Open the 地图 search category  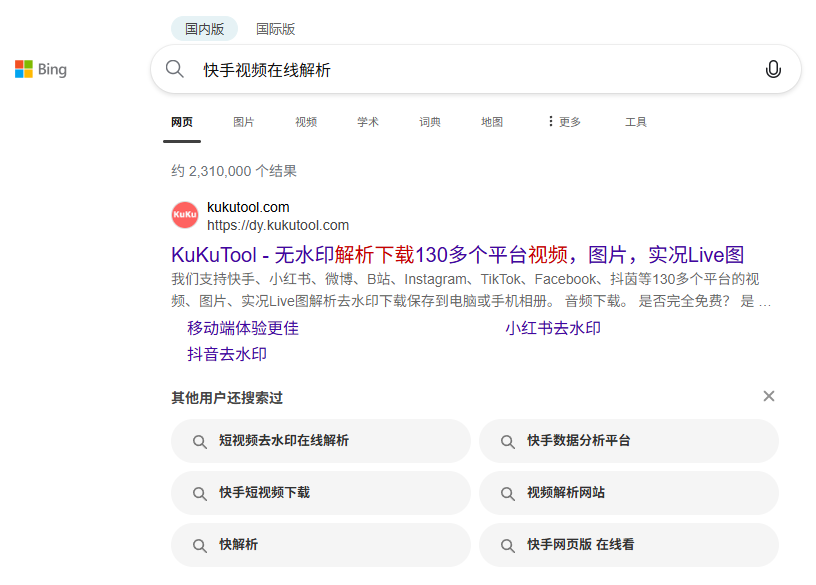(491, 121)
